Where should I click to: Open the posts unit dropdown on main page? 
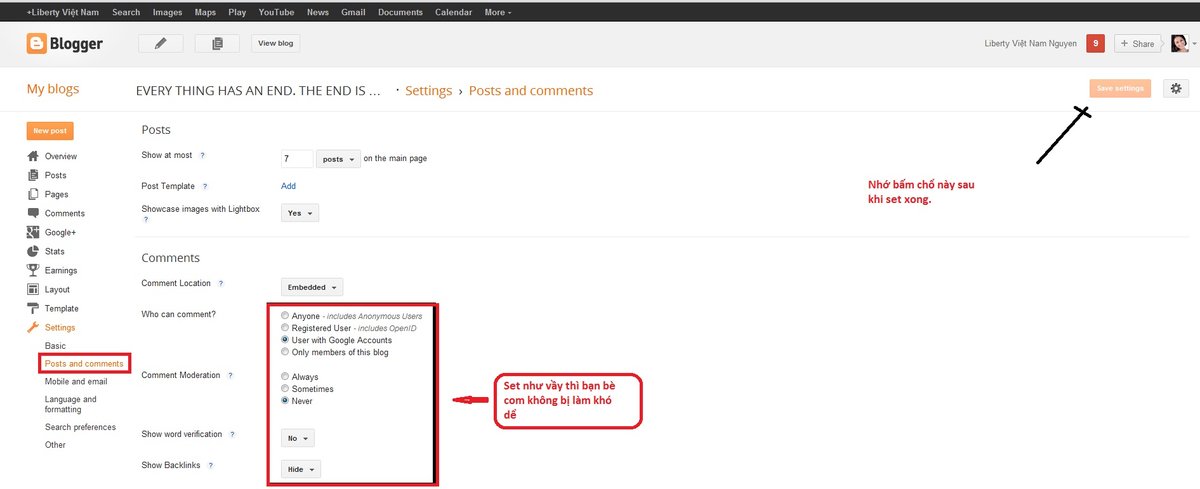(338, 158)
